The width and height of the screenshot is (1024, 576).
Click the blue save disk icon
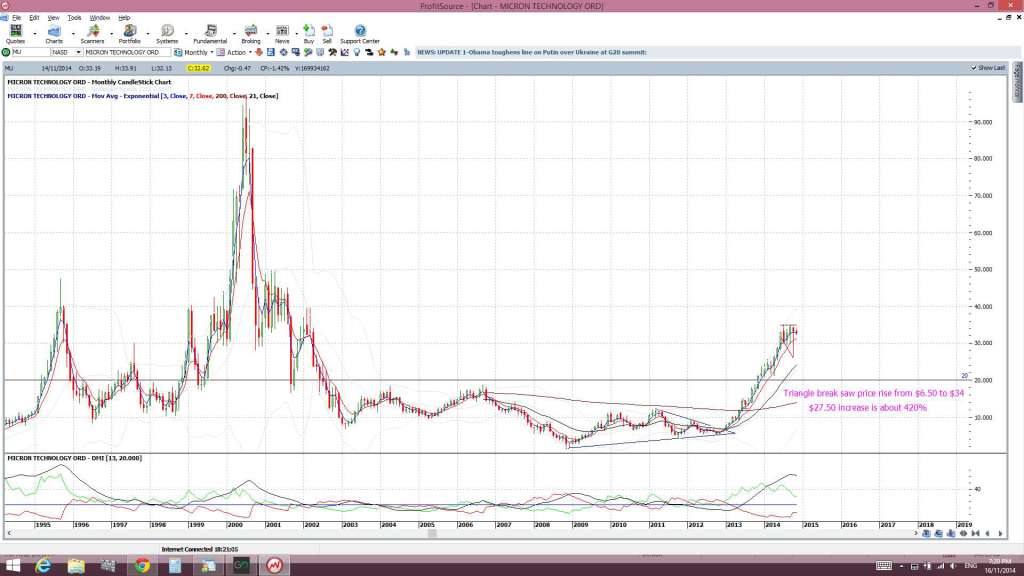(x=271, y=52)
